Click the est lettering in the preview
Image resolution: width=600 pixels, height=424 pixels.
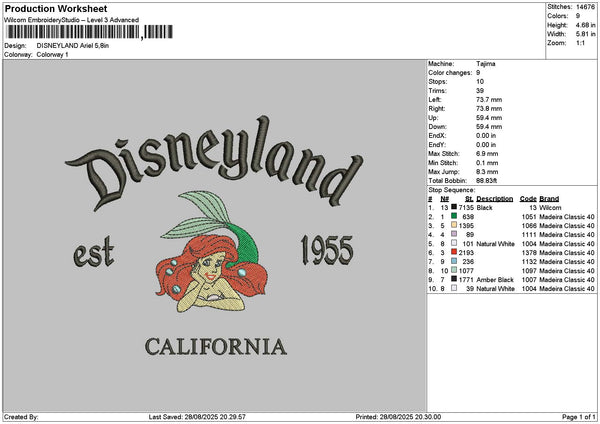point(94,253)
